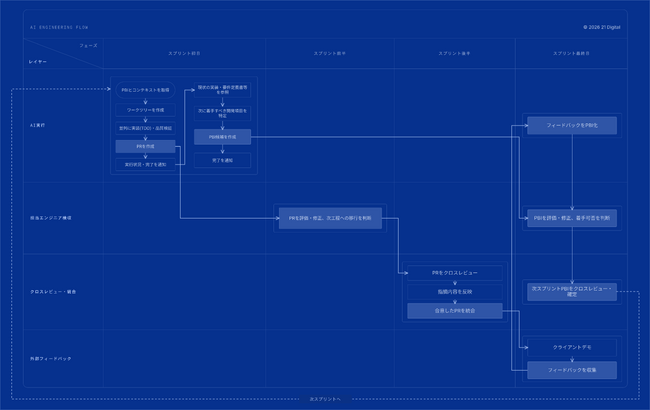This screenshot has height=410, width=650.
Task: Select the '完了を通知' box
Action: pyautogui.click(x=222, y=160)
